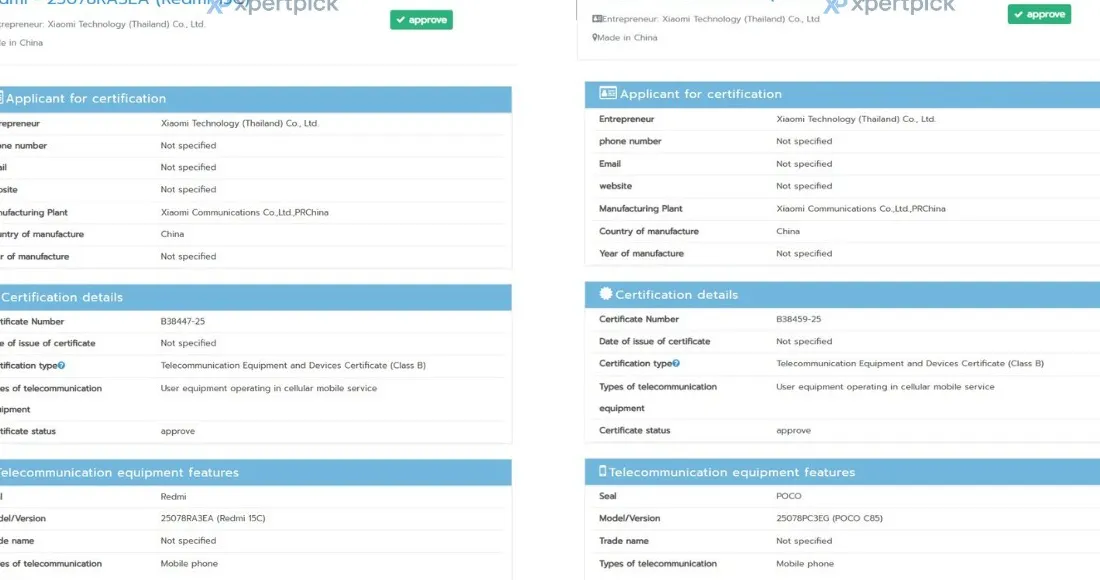Click the phone icon beside right Telecommunication equipment features
This screenshot has width=1100, height=580.
(x=602, y=471)
